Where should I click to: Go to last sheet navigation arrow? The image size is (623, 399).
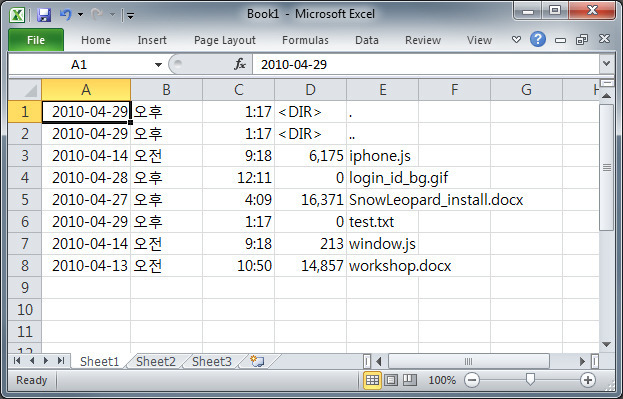[61, 361]
